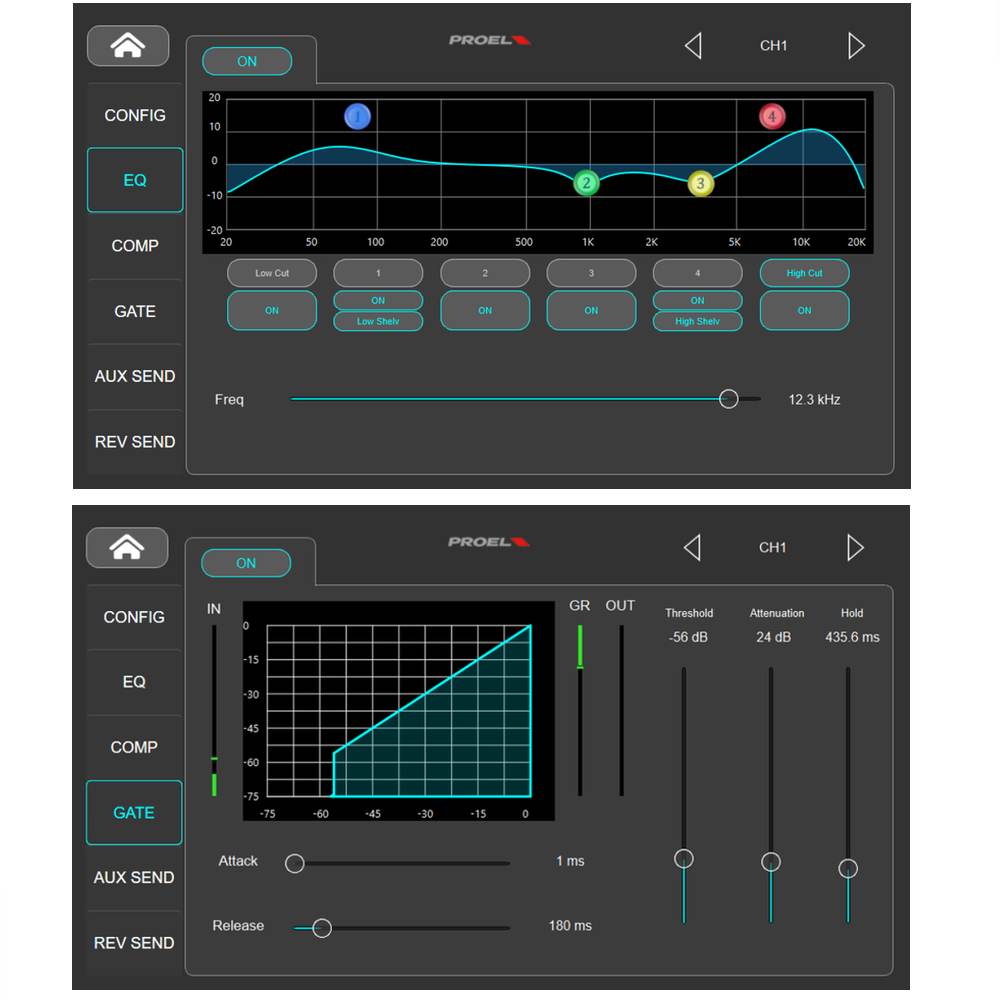
Task: Select the High Cut filter button
Action: pos(804,273)
